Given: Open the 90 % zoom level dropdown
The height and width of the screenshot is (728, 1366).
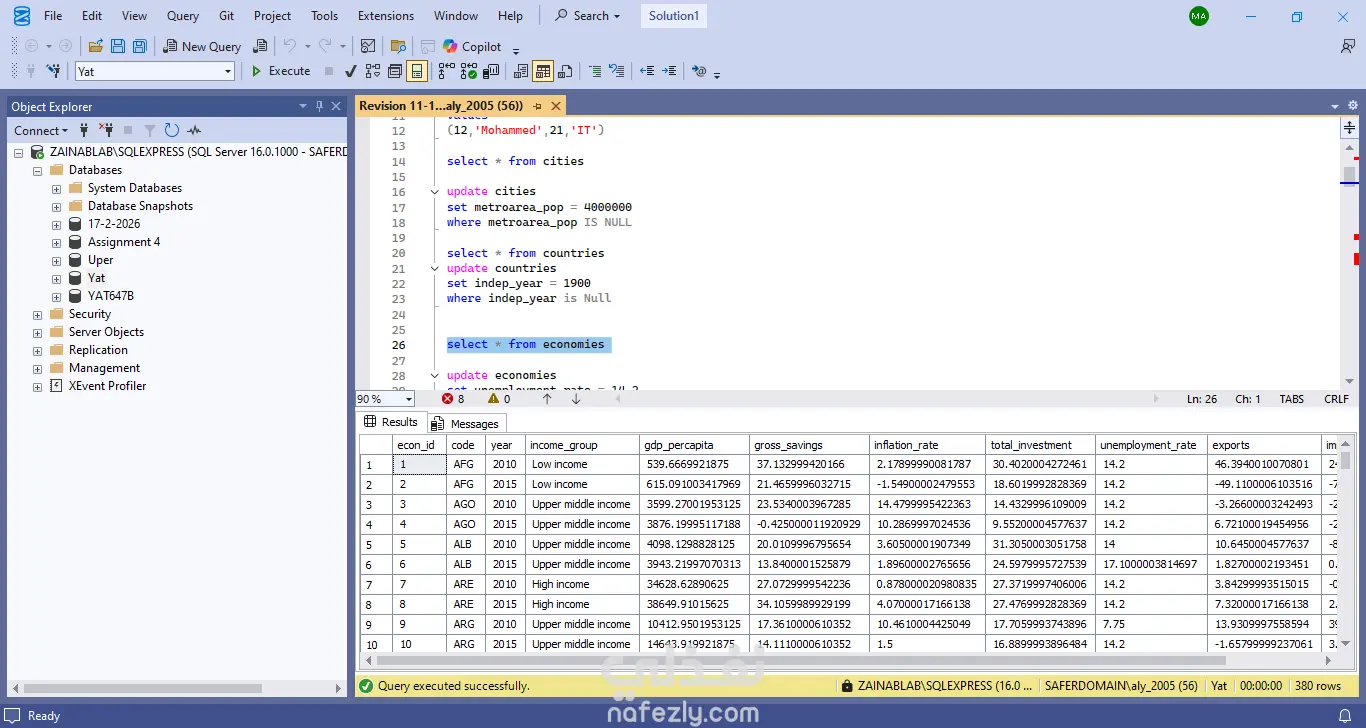Looking at the screenshot, I should point(409,399).
